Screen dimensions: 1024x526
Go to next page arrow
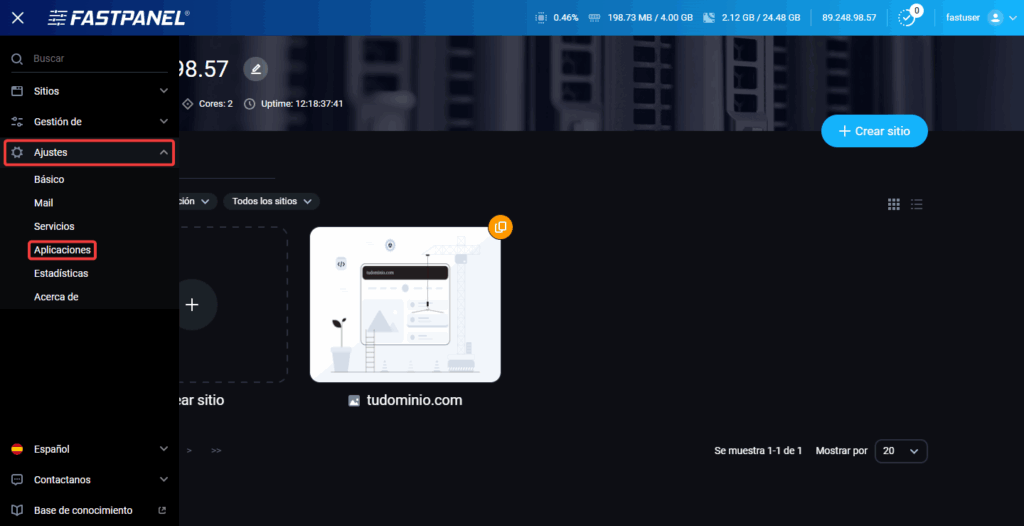click(x=189, y=451)
